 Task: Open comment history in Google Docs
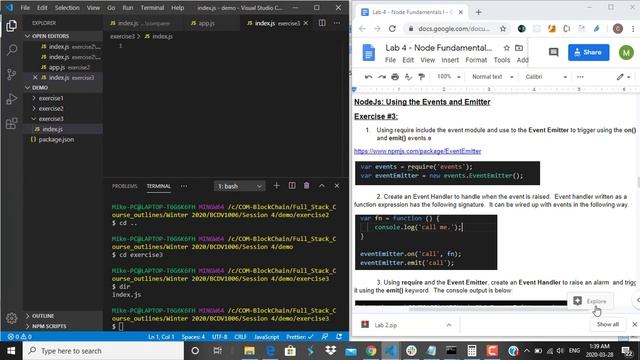(553, 52)
